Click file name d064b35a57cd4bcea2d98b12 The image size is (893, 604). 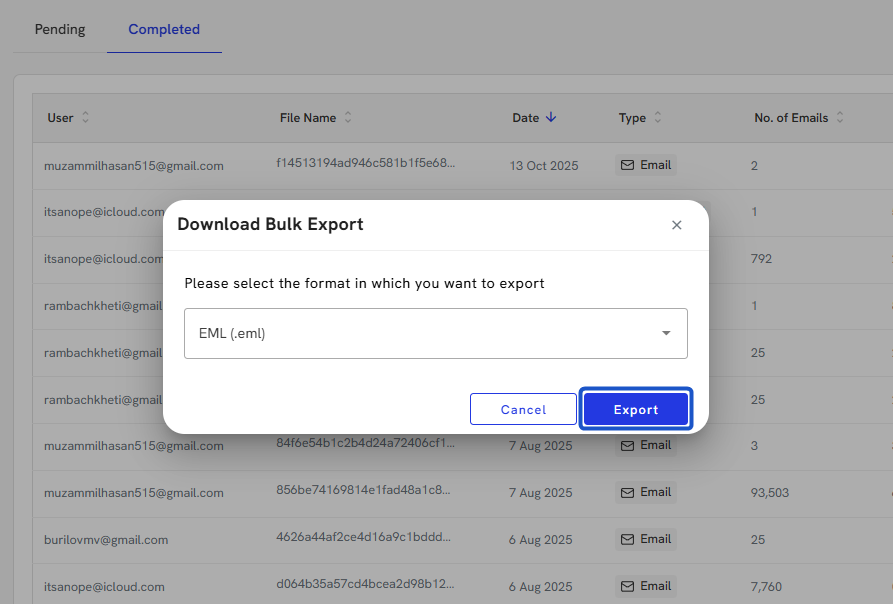click(364, 584)
